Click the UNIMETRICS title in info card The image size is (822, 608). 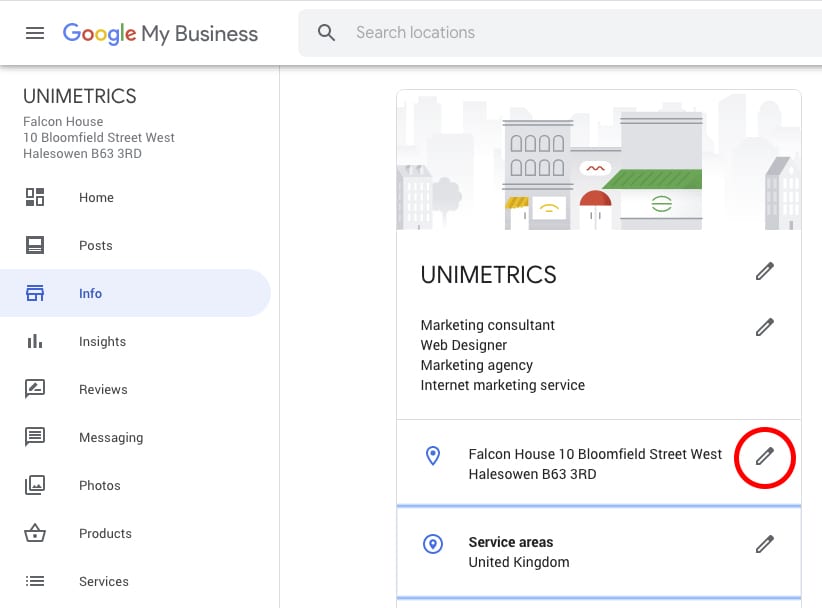489,275
